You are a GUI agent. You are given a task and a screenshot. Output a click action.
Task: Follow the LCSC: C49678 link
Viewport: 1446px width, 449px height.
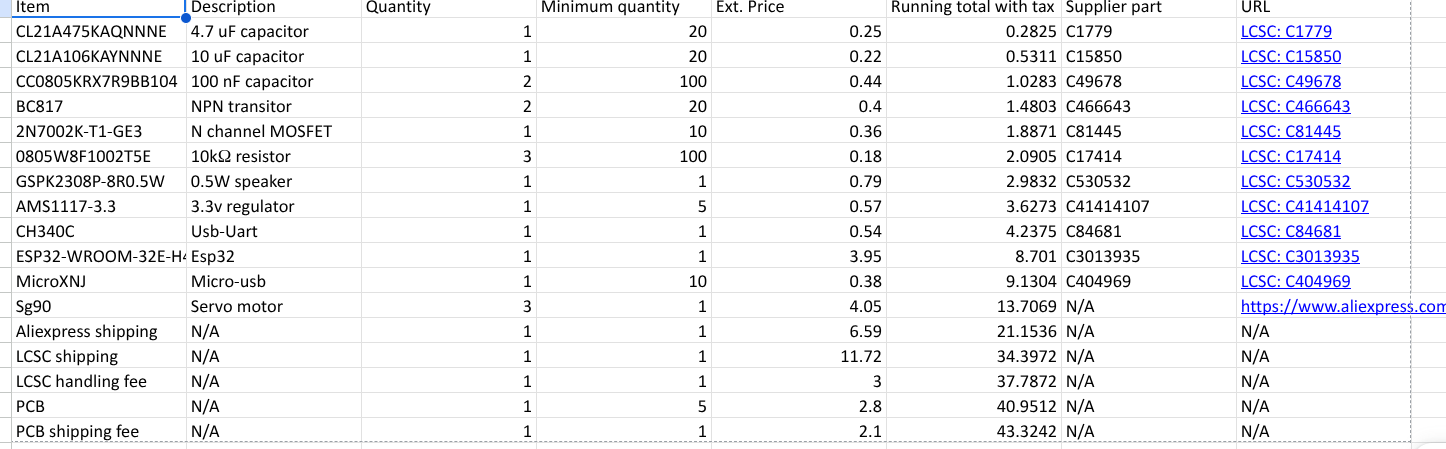tap(1291, 82)
